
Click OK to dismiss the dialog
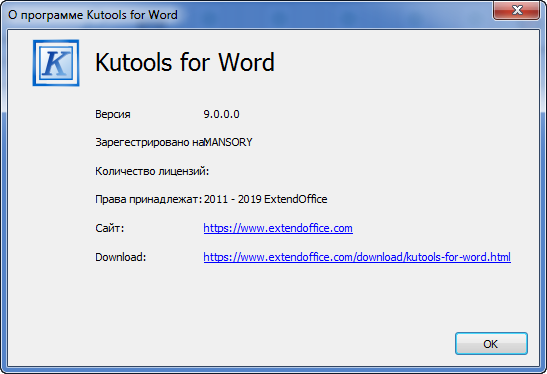click(491, 344)
